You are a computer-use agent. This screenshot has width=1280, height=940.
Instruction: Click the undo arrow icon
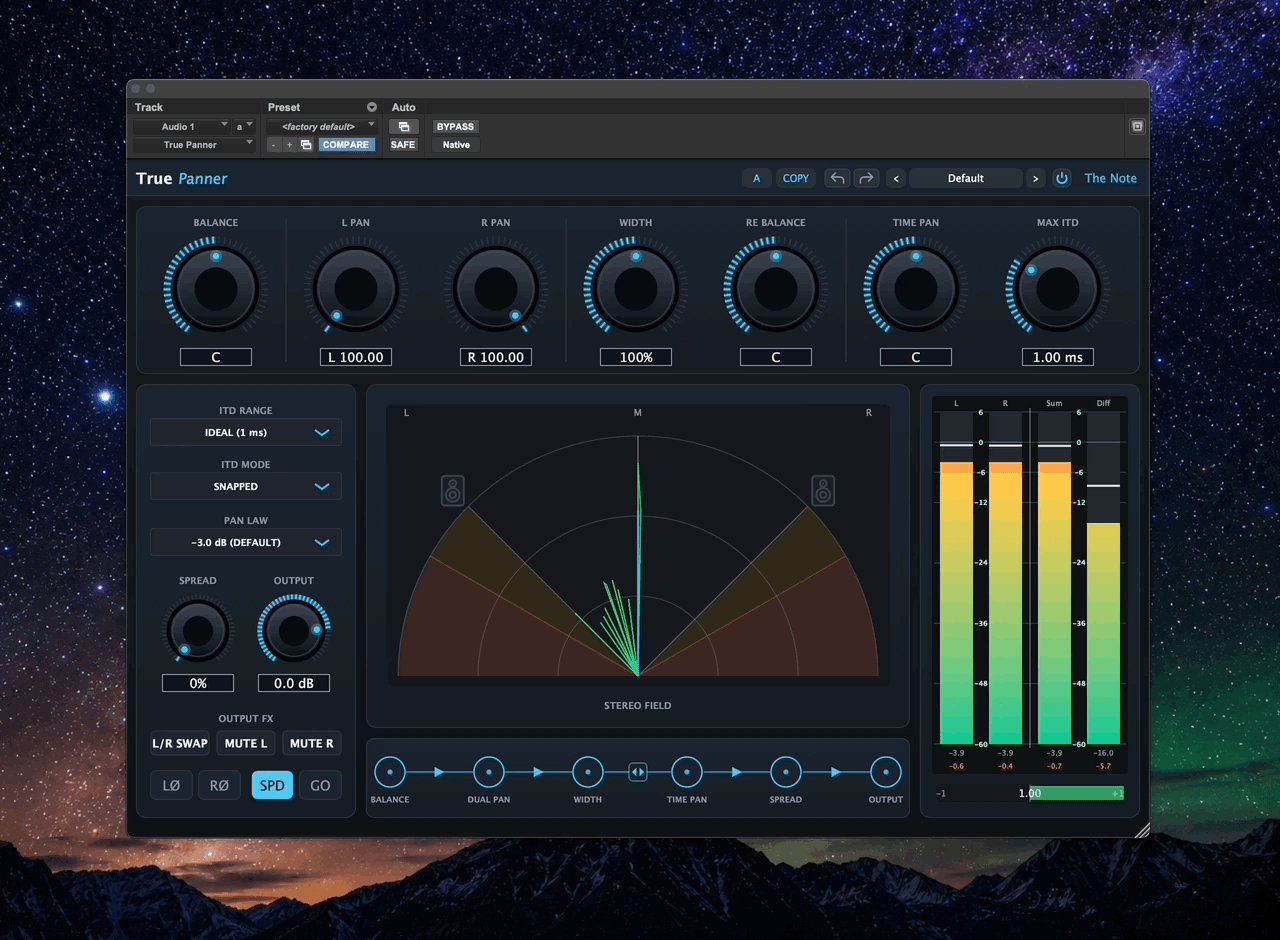pos(838,178)
